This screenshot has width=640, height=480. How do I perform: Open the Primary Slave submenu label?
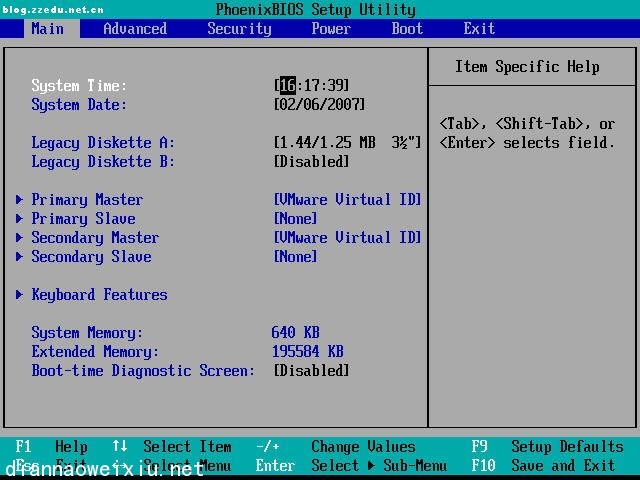click(x=83, y=219)
